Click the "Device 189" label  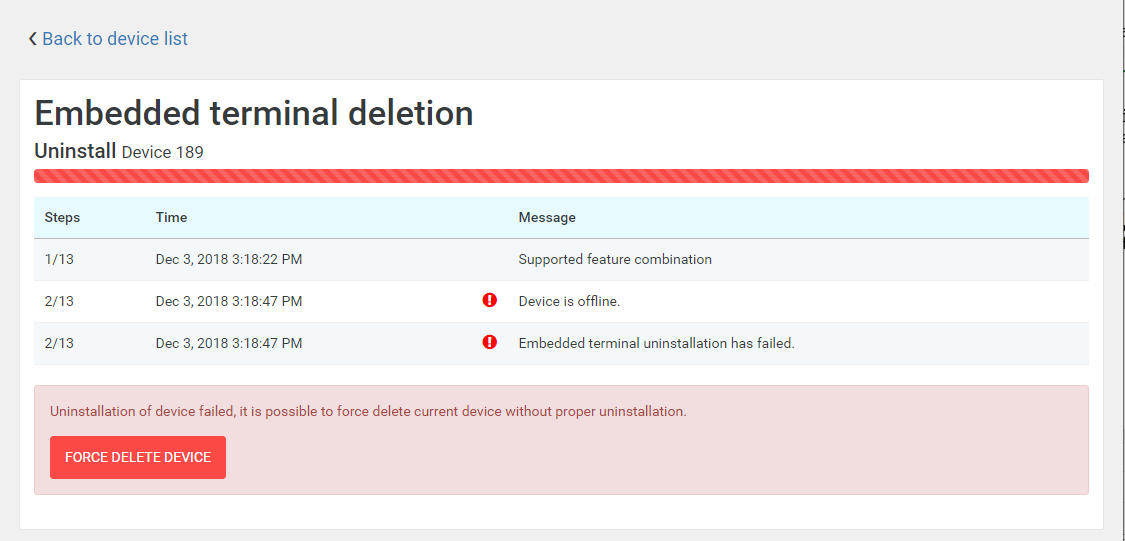162,152
